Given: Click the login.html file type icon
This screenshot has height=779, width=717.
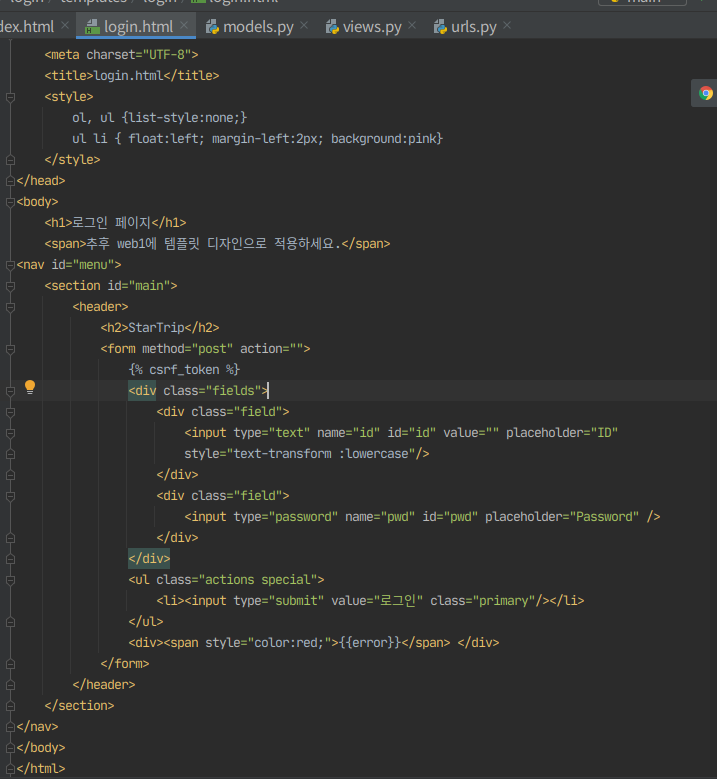Looking at the screenshot, I should (x=92, y=27).
